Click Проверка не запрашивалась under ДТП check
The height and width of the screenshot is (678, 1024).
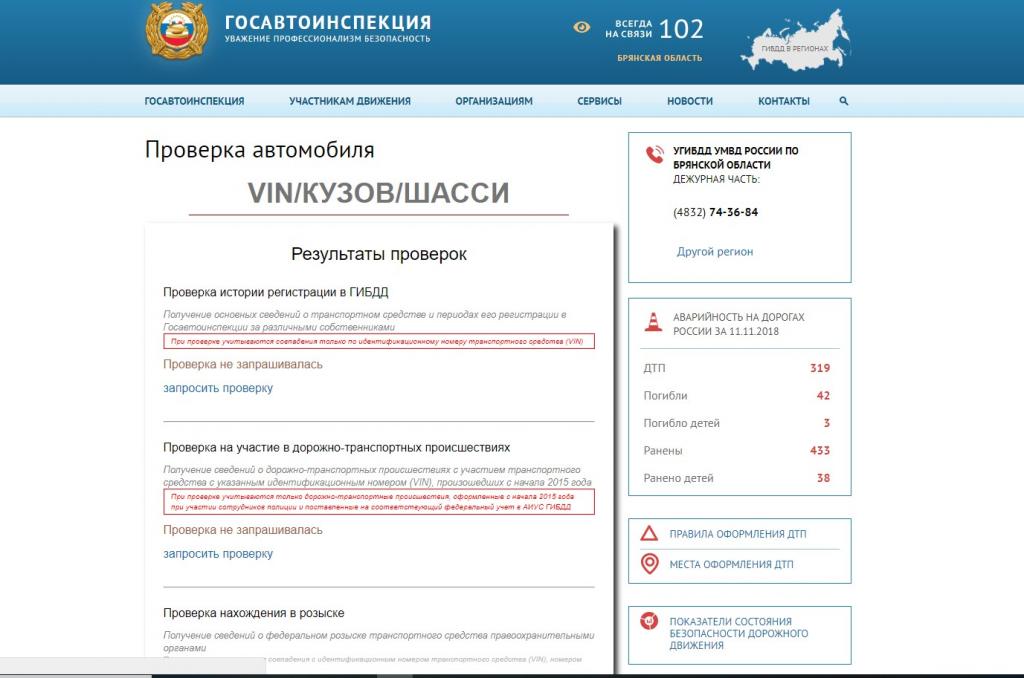(243, 530)
